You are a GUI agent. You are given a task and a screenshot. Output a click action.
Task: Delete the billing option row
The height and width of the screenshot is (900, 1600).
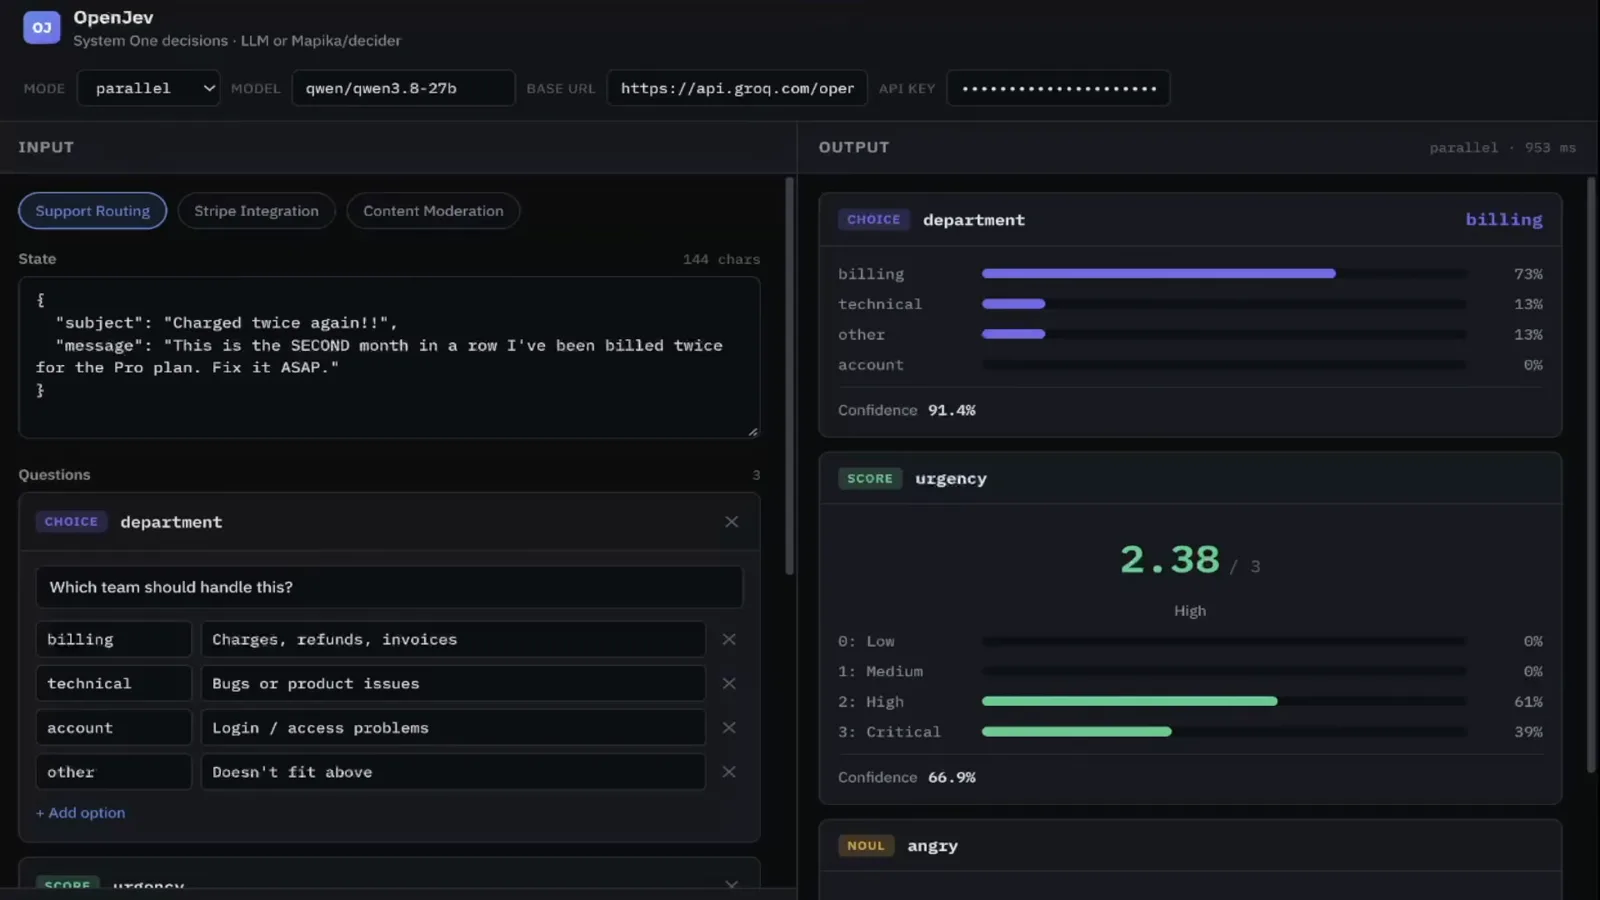pos(729,639)
